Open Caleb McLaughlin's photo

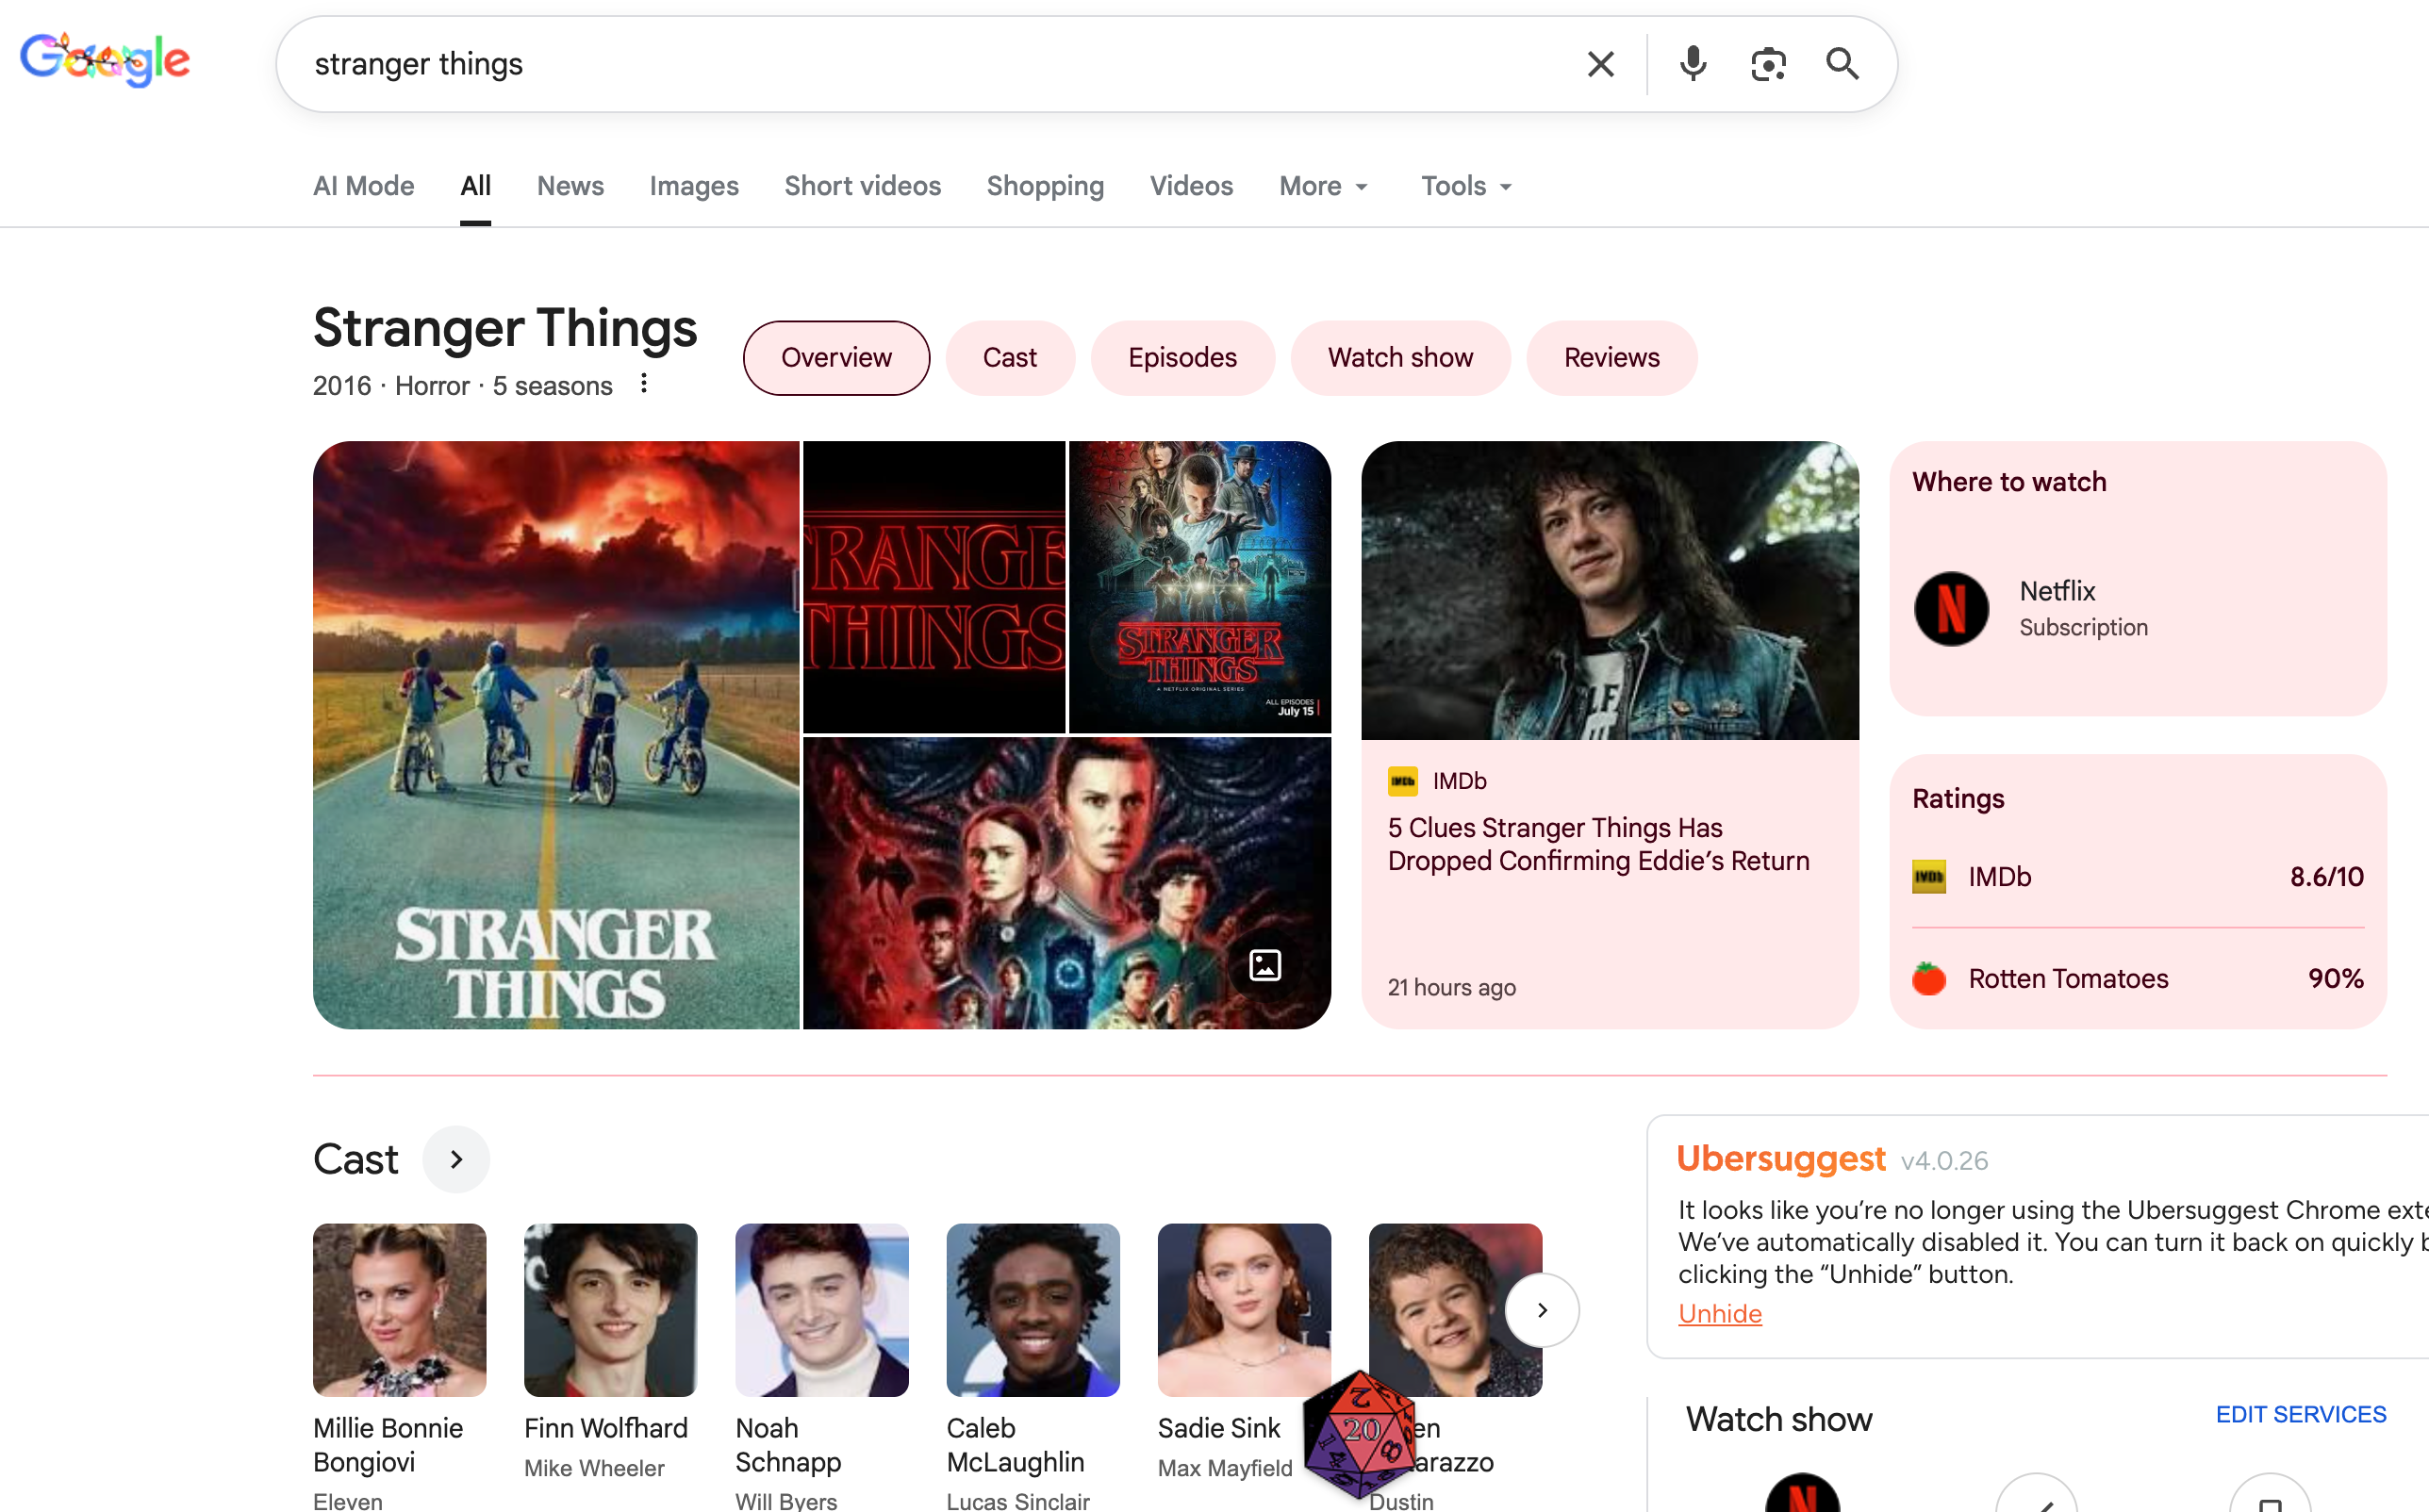1033,1310
